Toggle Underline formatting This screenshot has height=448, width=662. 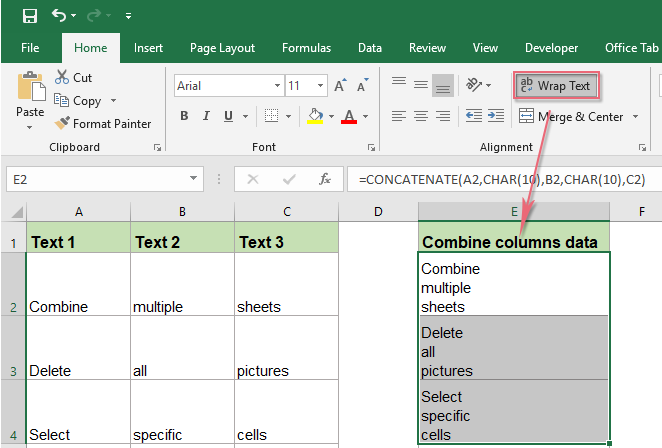pos(228,116)
